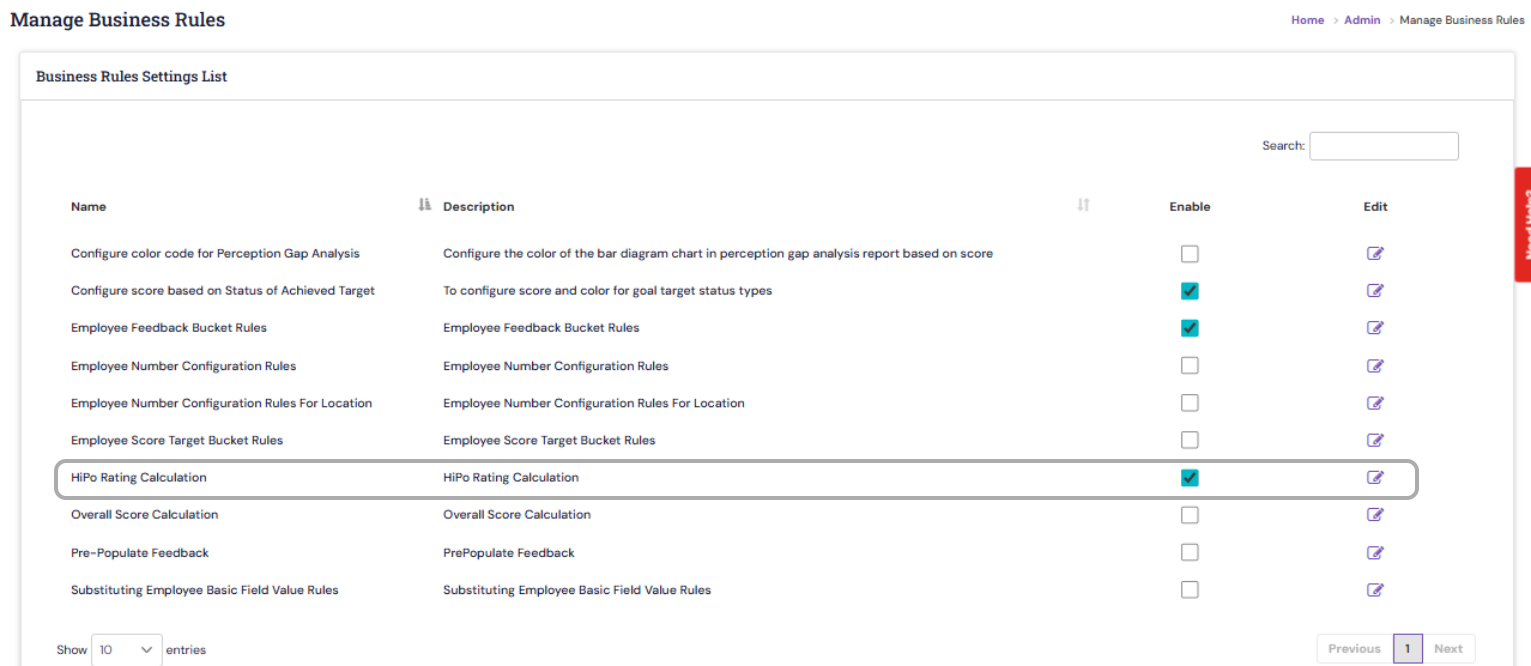Screen dimensions: 1531x666
Task: Click PrePopulate Feedback description cell
Action: tap(509, 552)
